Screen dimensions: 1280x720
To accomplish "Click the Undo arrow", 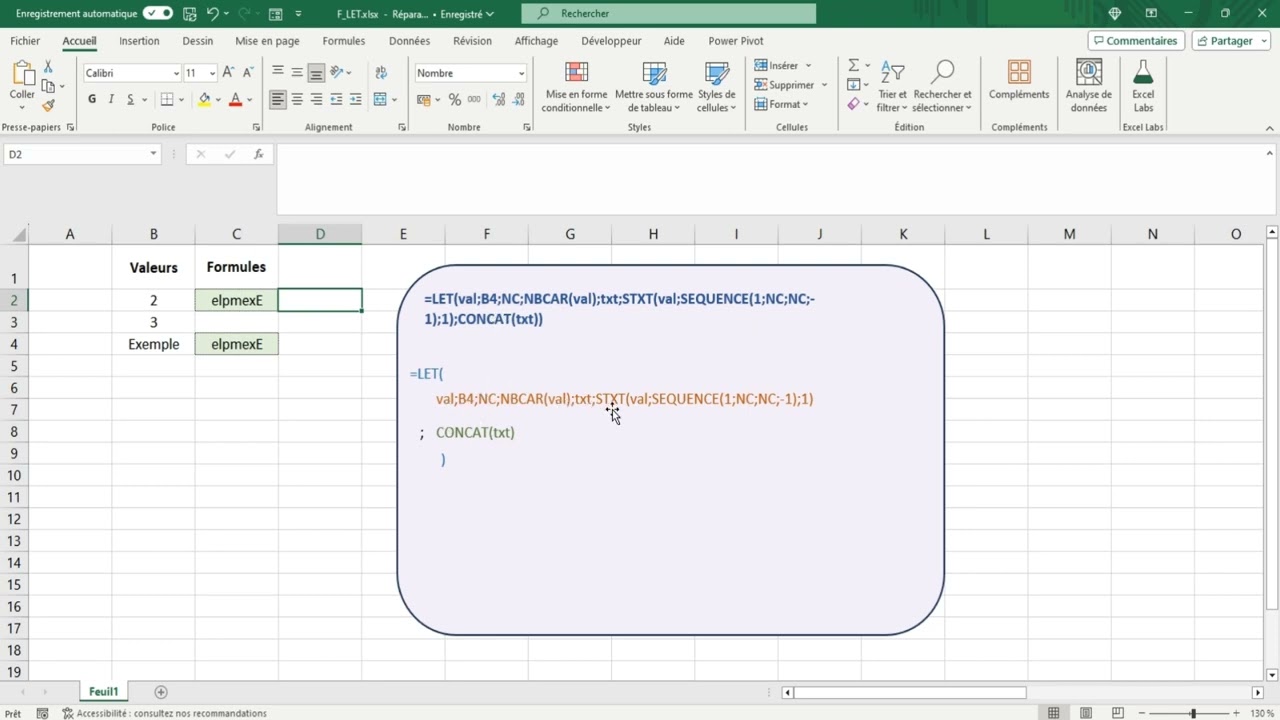I will click(x=212, y=14).
